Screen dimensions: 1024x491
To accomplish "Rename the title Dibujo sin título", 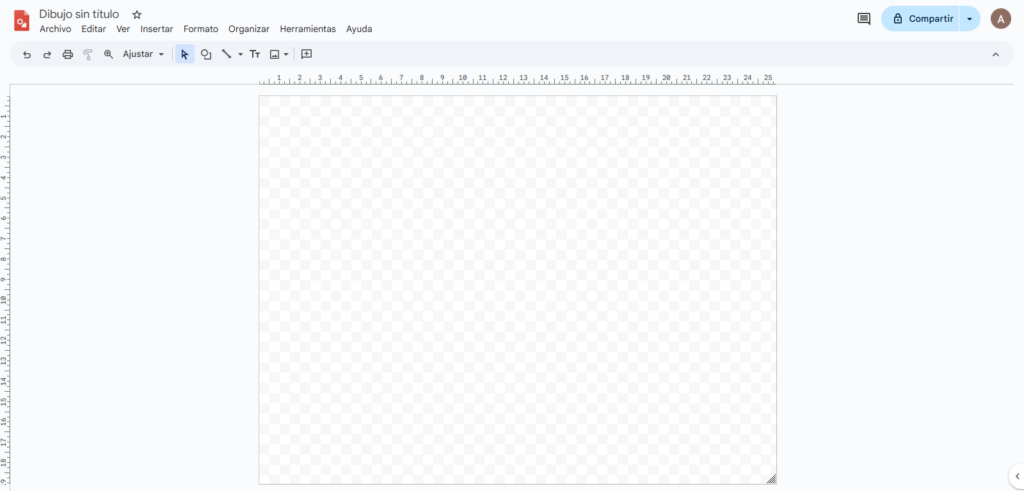I will (x=79, y=14).
